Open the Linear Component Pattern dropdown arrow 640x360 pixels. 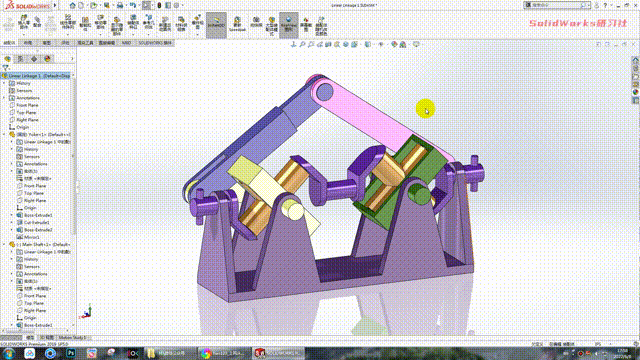tap(68, 35)
